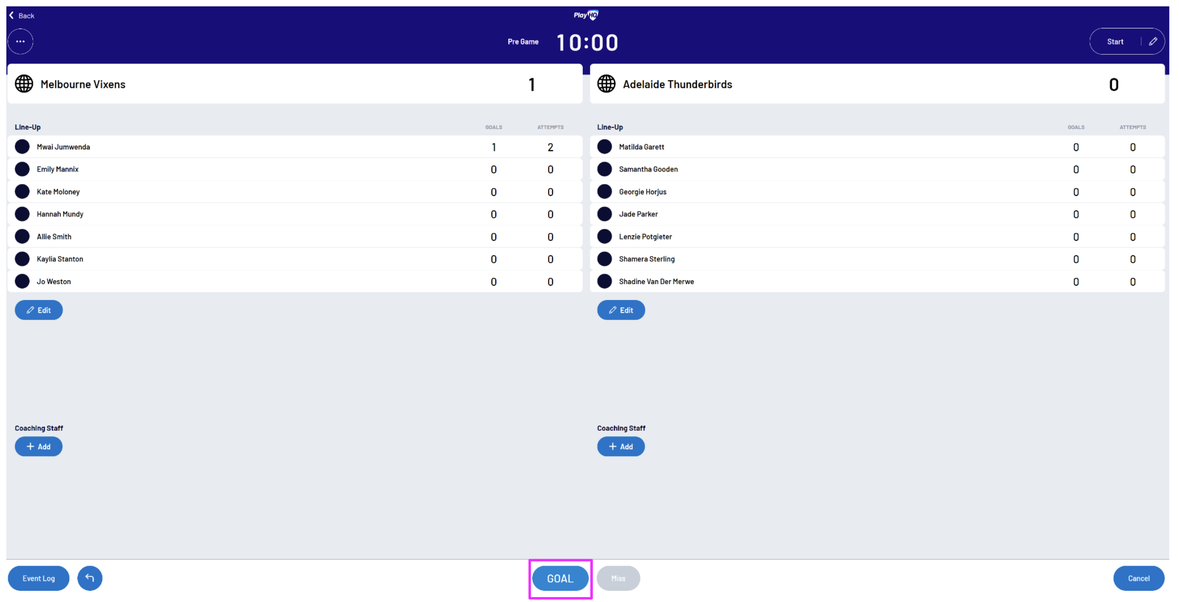The height and width of the screenshot is (602, 1179).
Task: Record a GOAL for selected player
Action: coord(560,578)
